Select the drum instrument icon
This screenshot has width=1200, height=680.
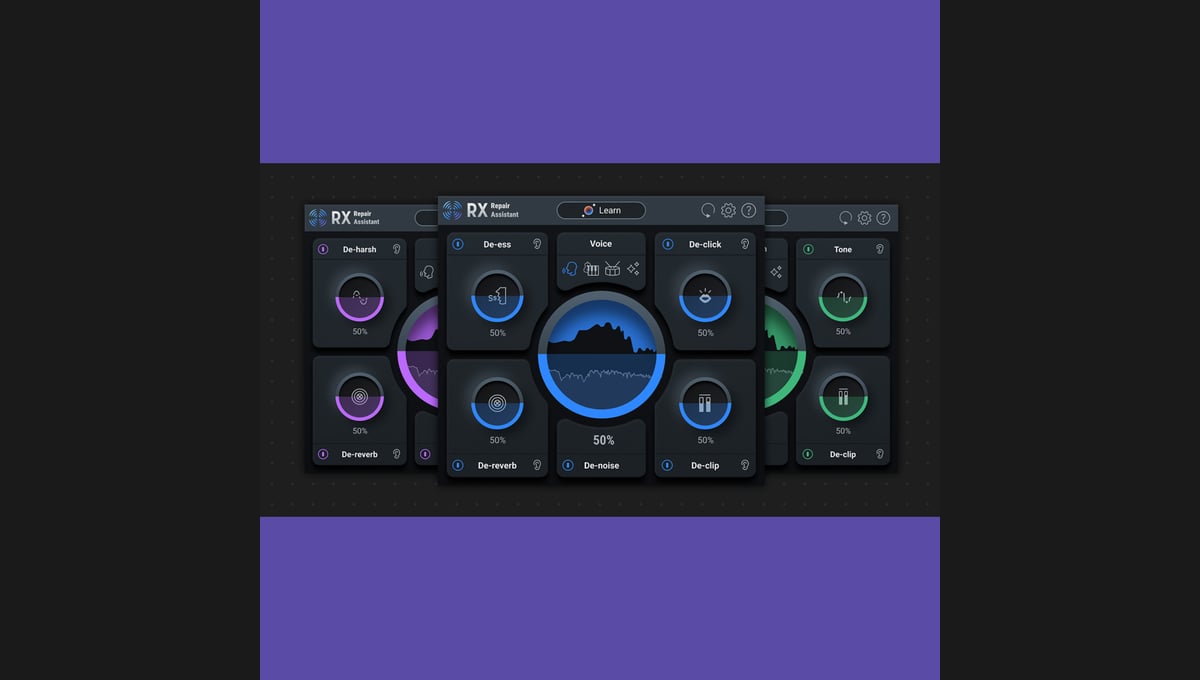pos(612,269)
